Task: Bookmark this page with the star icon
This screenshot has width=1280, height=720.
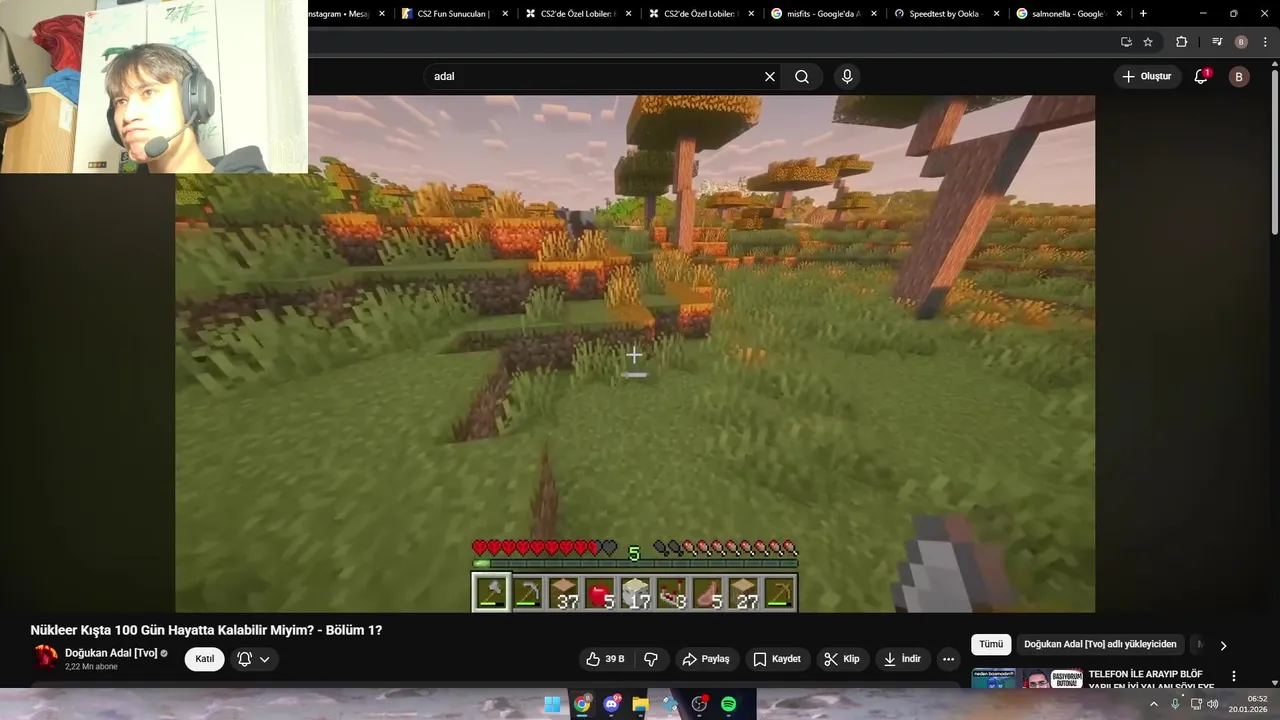Action: [1148, 42]
